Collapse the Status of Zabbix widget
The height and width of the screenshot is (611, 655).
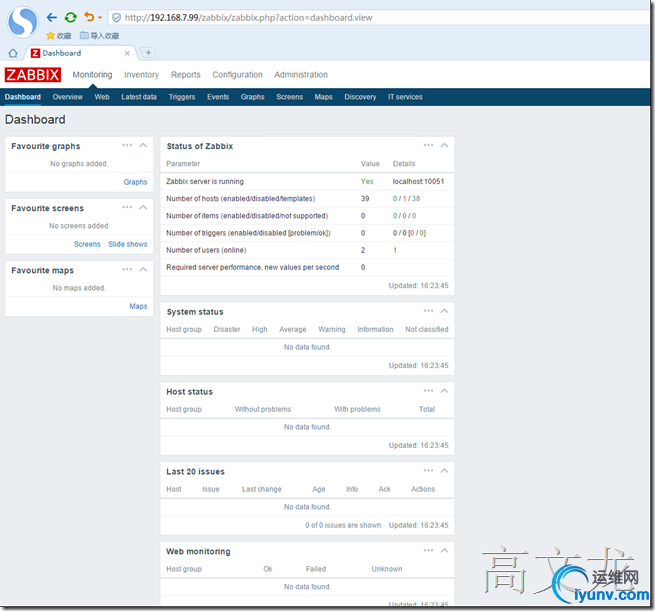point(444,145)
